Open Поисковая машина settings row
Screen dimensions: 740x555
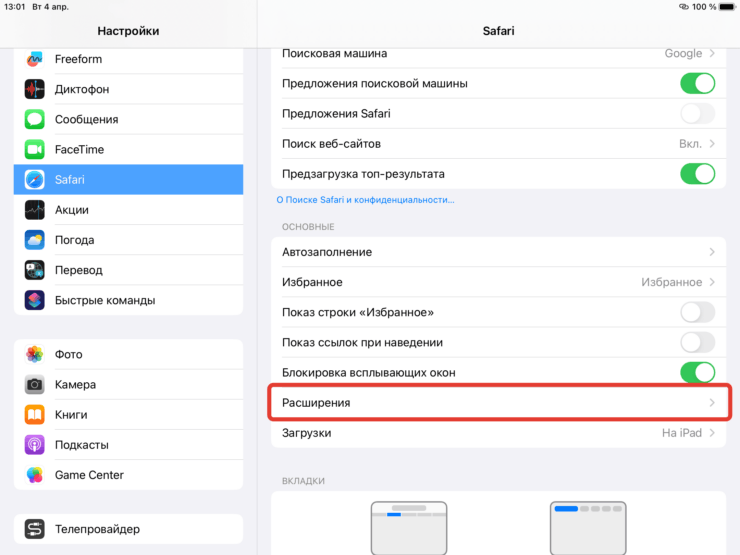tap(499, 56)
